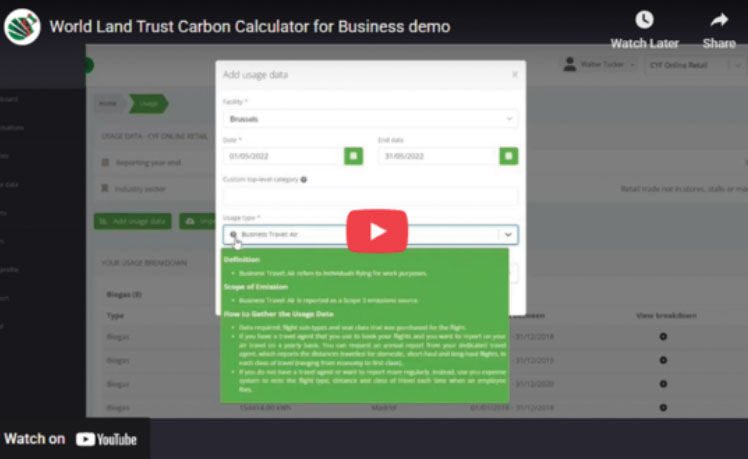The image size is (748, 459).
Task: Close the Add usage data dialog
Action: (x=515, y=74)
